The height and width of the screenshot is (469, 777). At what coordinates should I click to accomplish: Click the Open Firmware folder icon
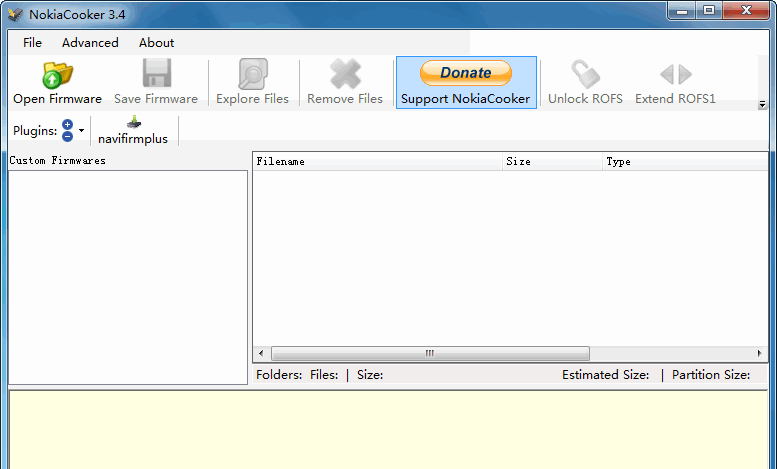click(x=57, y=75)
